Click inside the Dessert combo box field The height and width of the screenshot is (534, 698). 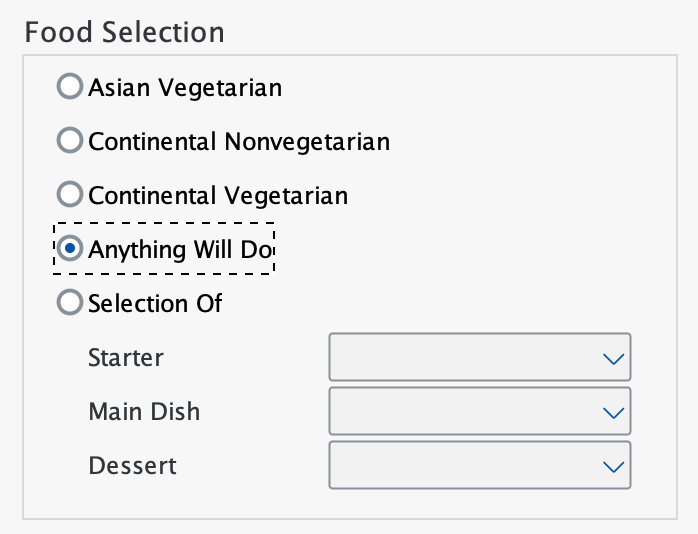click(460, 466)
